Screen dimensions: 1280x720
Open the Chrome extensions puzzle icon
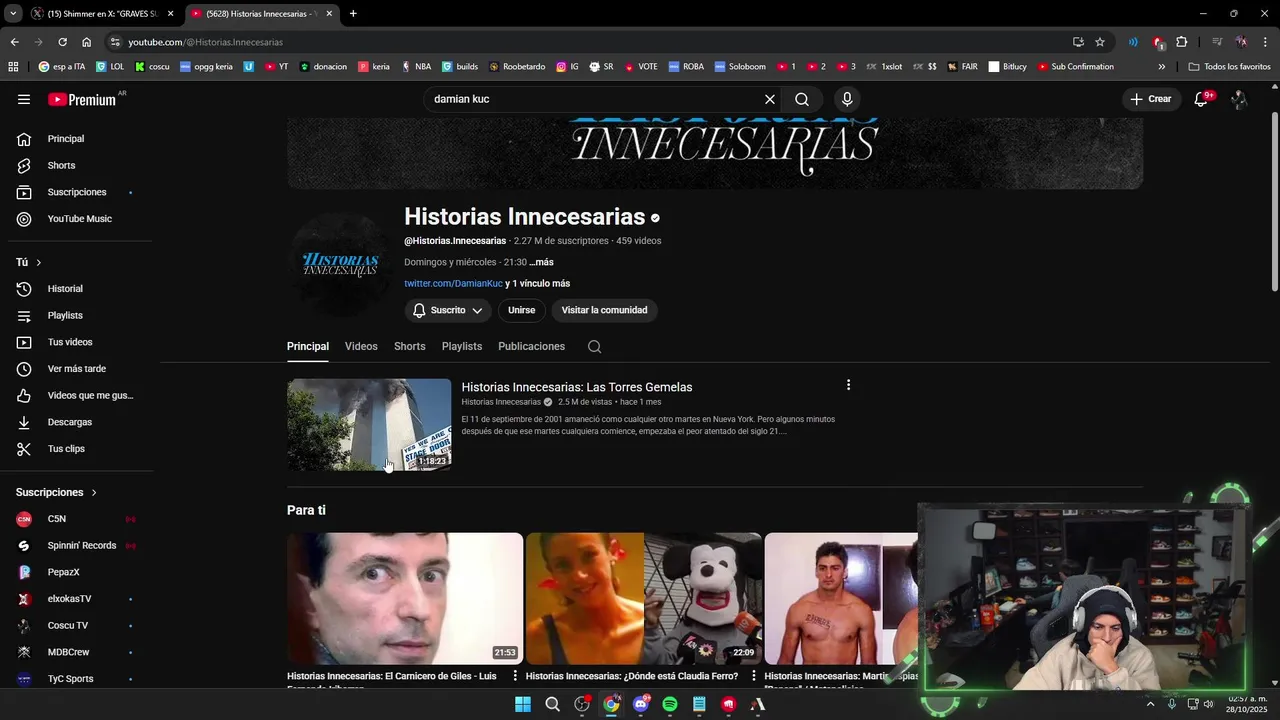tap(1182, 42)
